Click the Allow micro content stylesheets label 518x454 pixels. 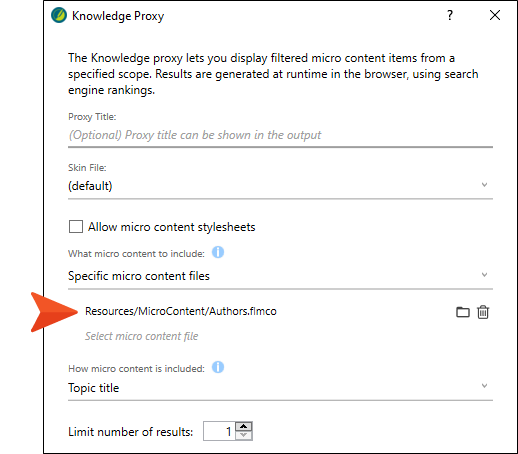[171, 227]
